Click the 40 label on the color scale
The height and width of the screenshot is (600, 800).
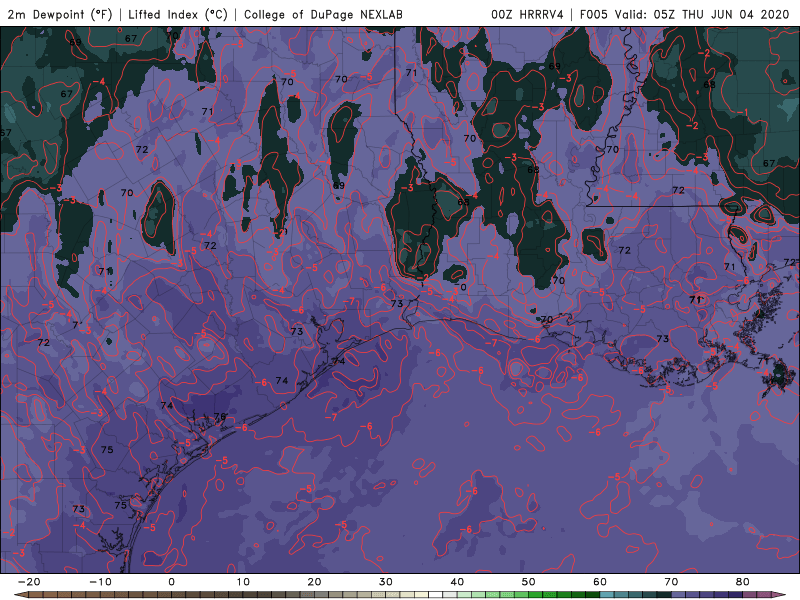(457, 582)
